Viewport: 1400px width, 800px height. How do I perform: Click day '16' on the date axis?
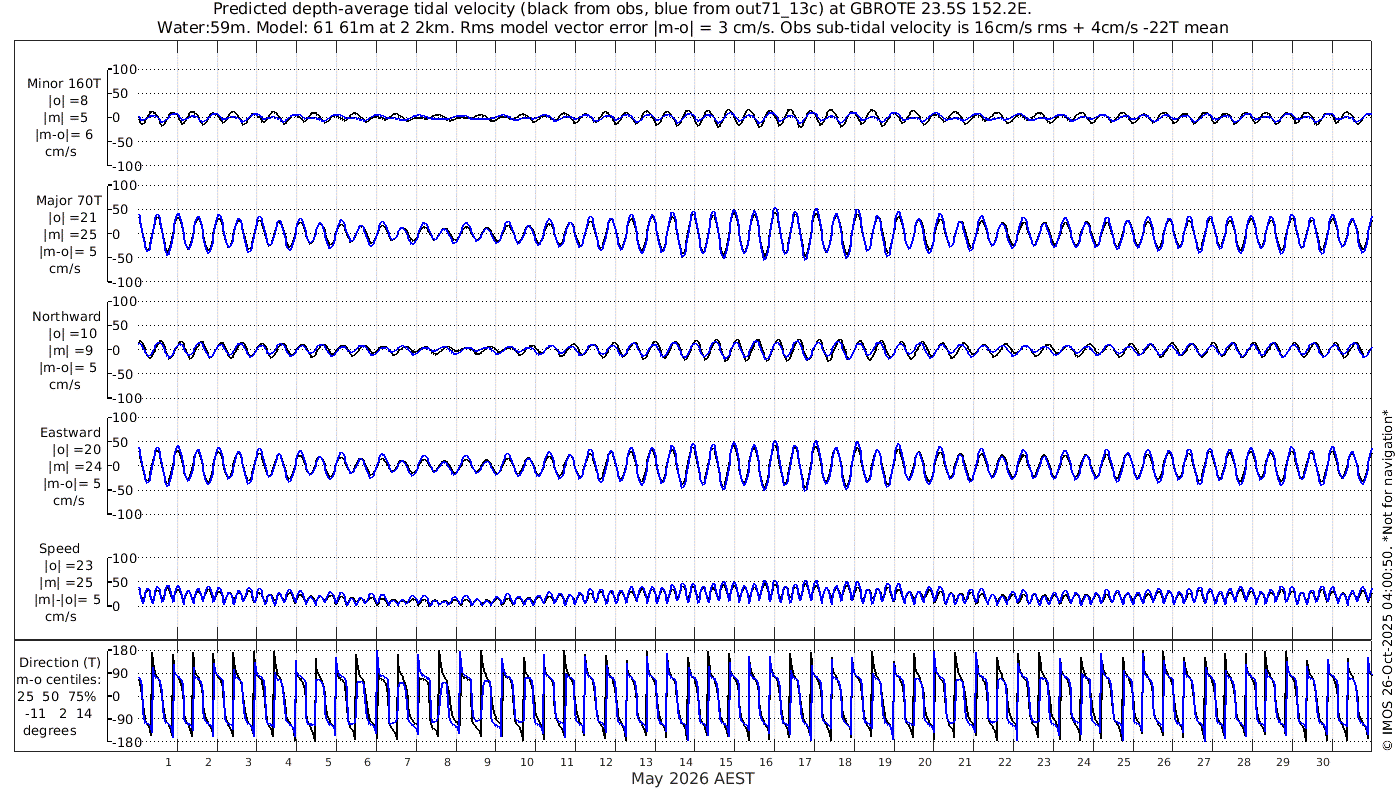click(x=765, y=762)
